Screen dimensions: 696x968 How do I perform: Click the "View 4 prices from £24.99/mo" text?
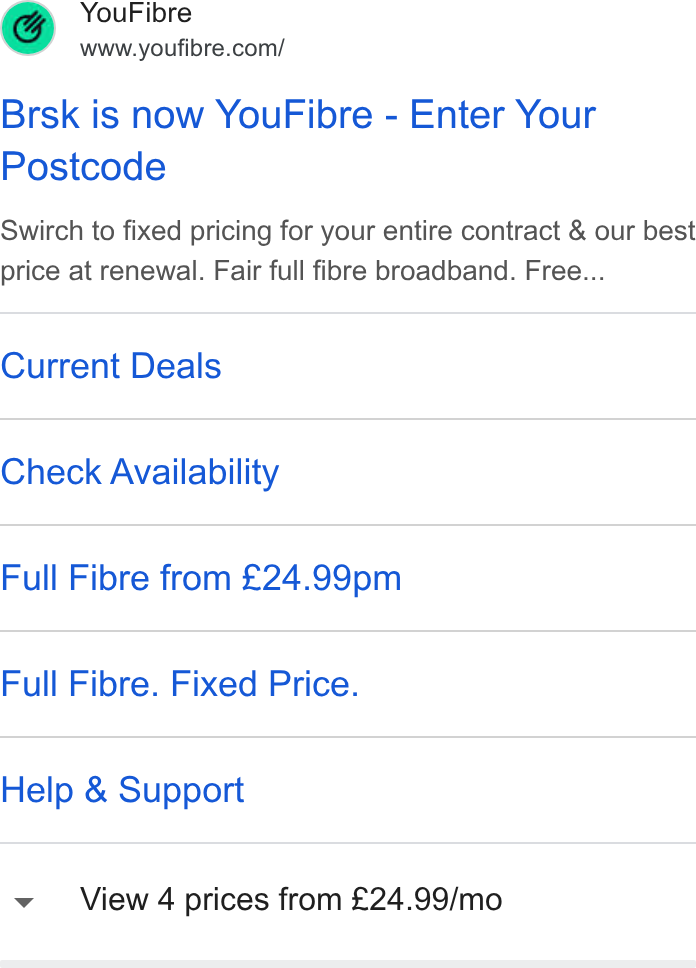(291, 899)
